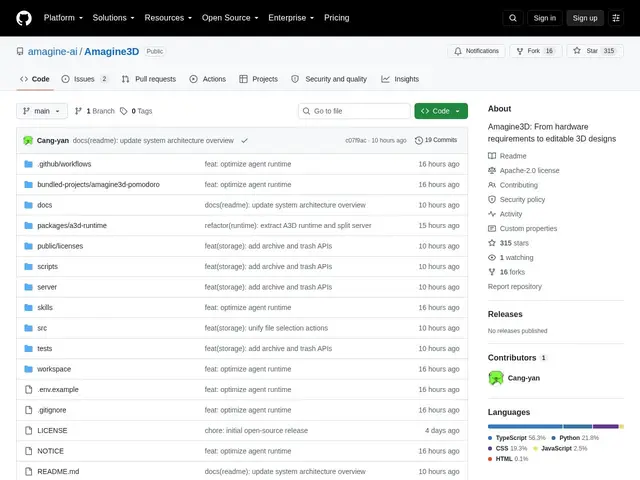
Task: Click the GitHub logo icon
Action: pos(24,18)
